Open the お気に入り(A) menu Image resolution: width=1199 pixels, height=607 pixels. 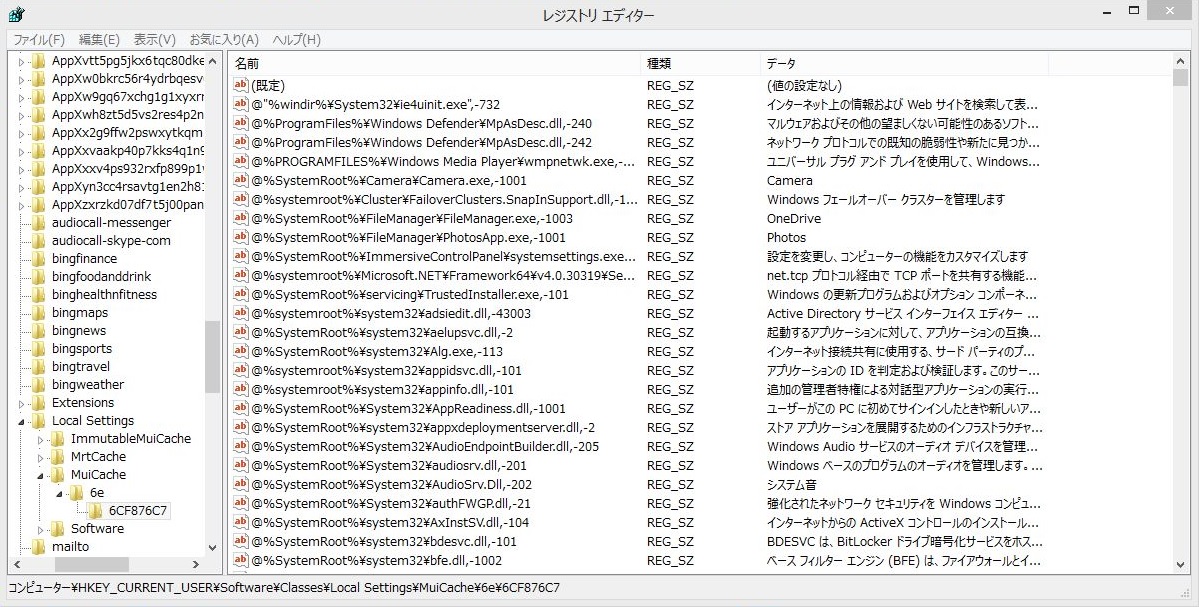click(x=224, y=40)
